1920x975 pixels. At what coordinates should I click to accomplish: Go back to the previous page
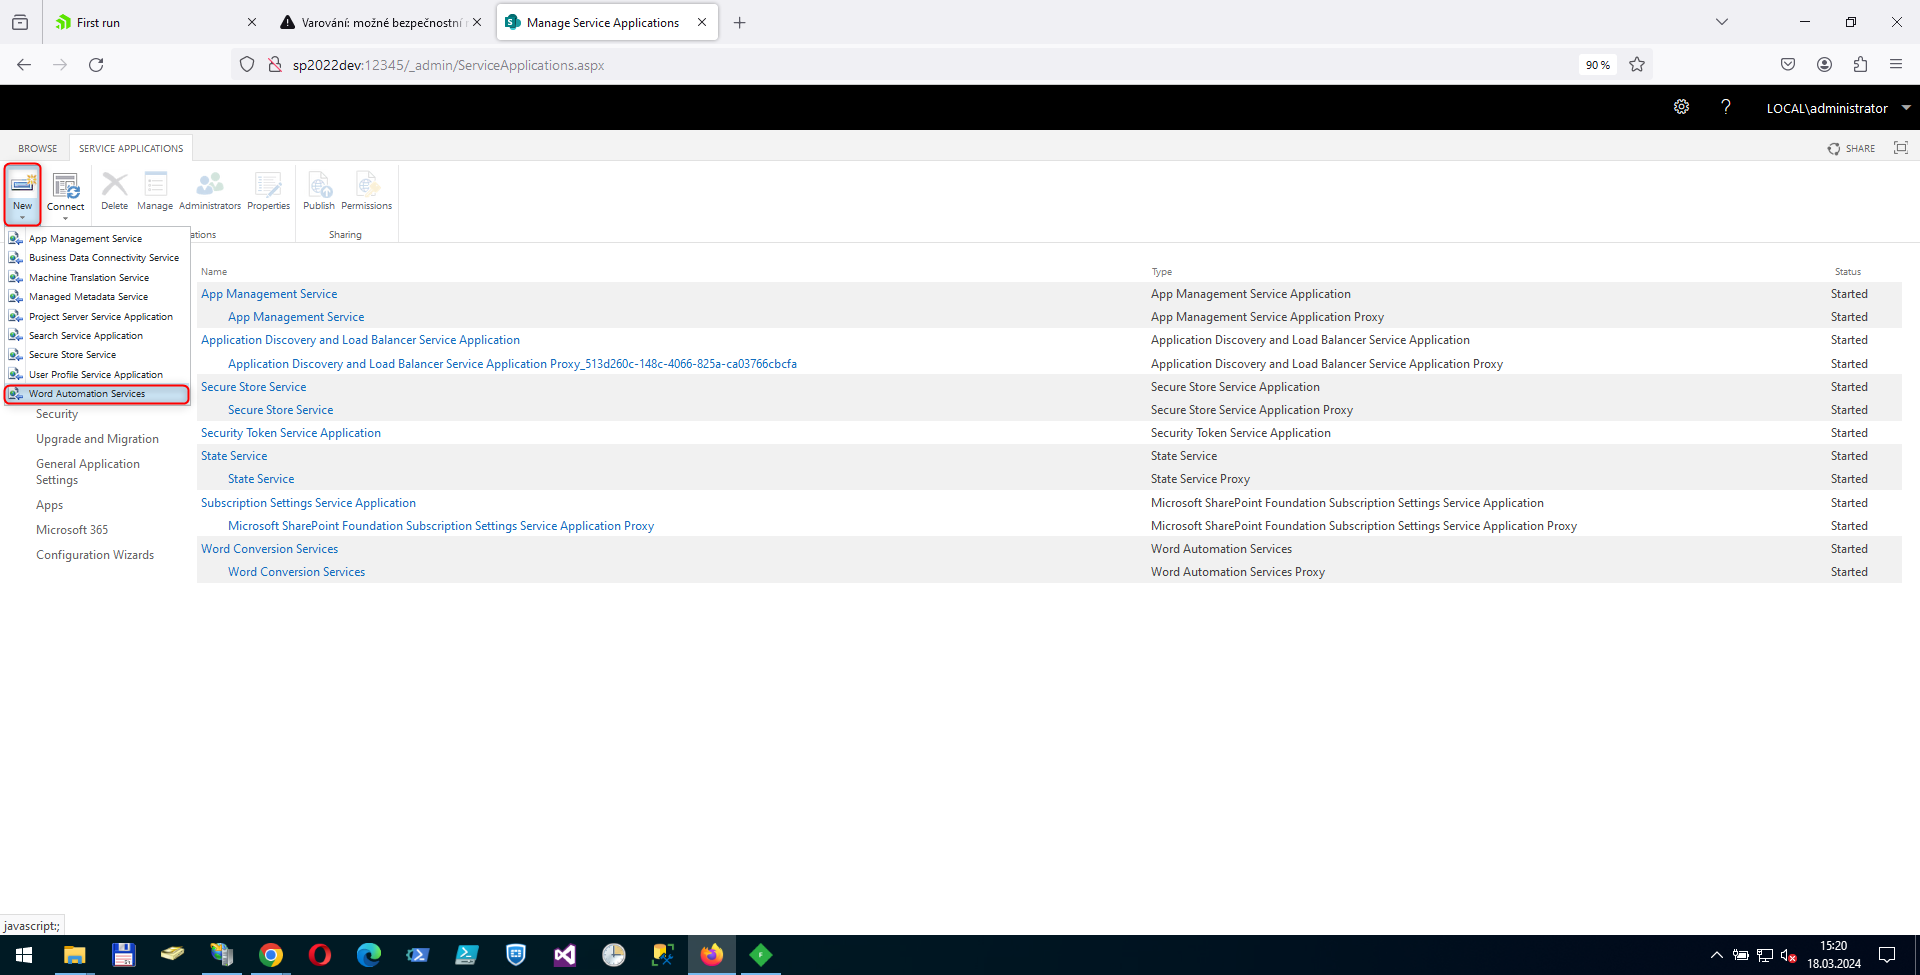coord(24,65)
